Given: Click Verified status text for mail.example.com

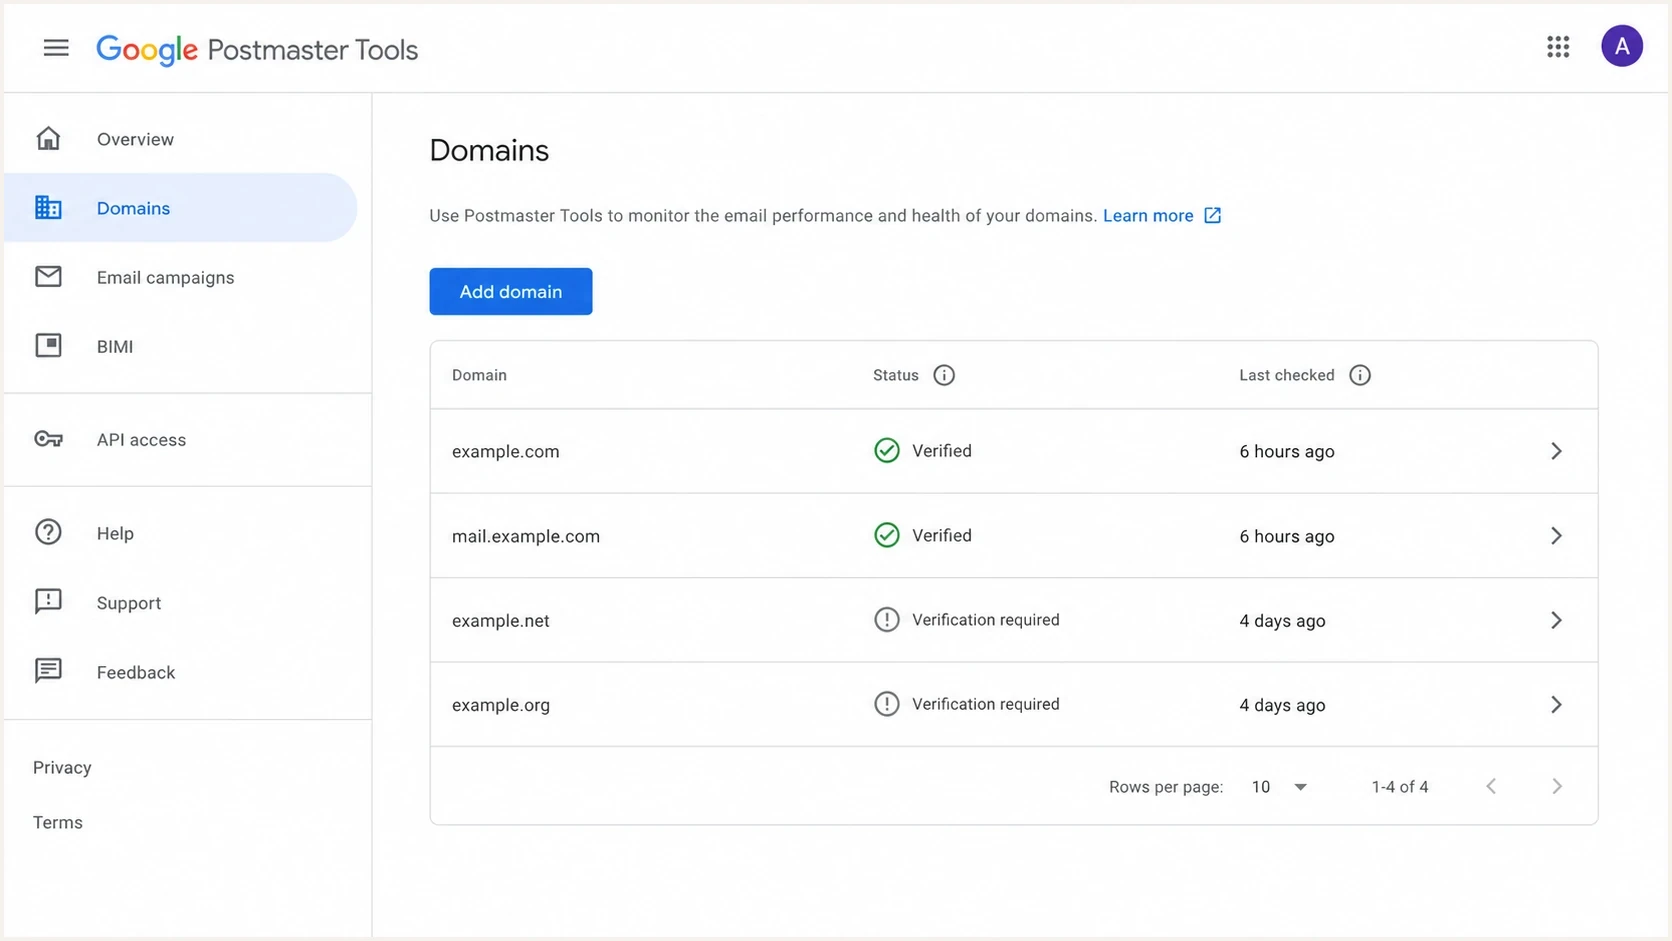Looking at the screenshot, I should tap(942, 535).
